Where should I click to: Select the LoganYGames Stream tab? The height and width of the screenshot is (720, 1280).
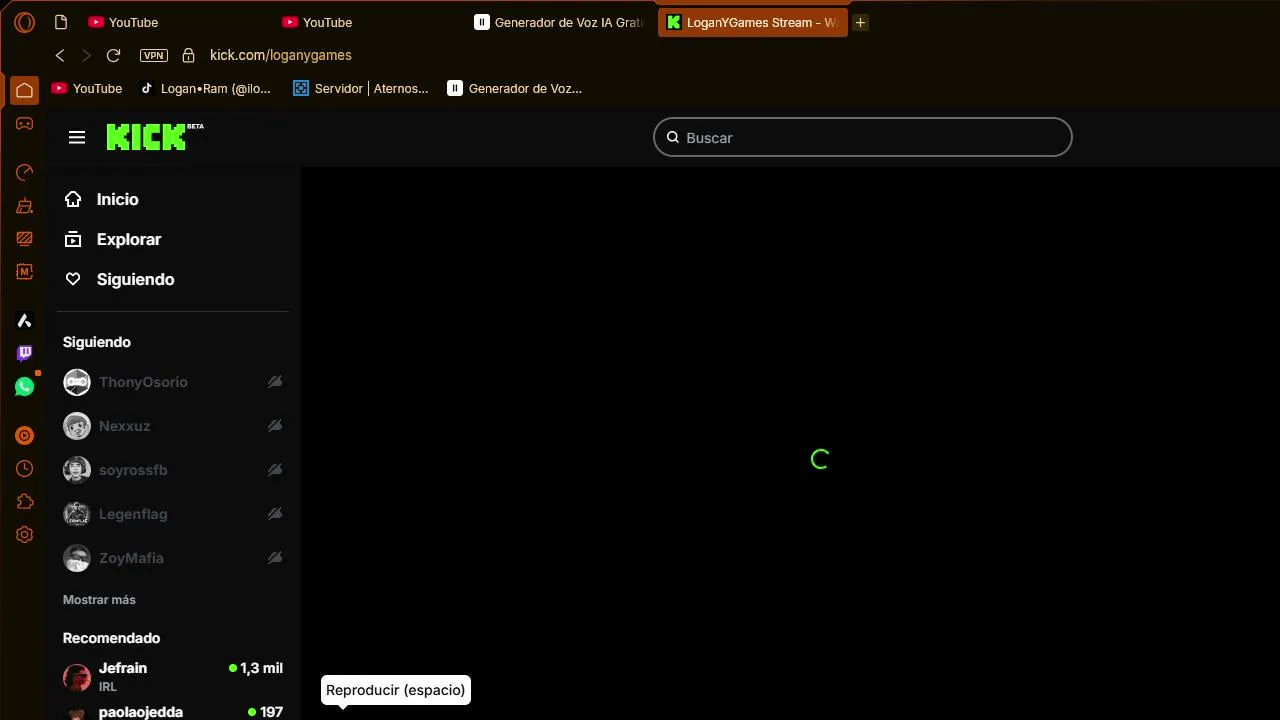752,22
